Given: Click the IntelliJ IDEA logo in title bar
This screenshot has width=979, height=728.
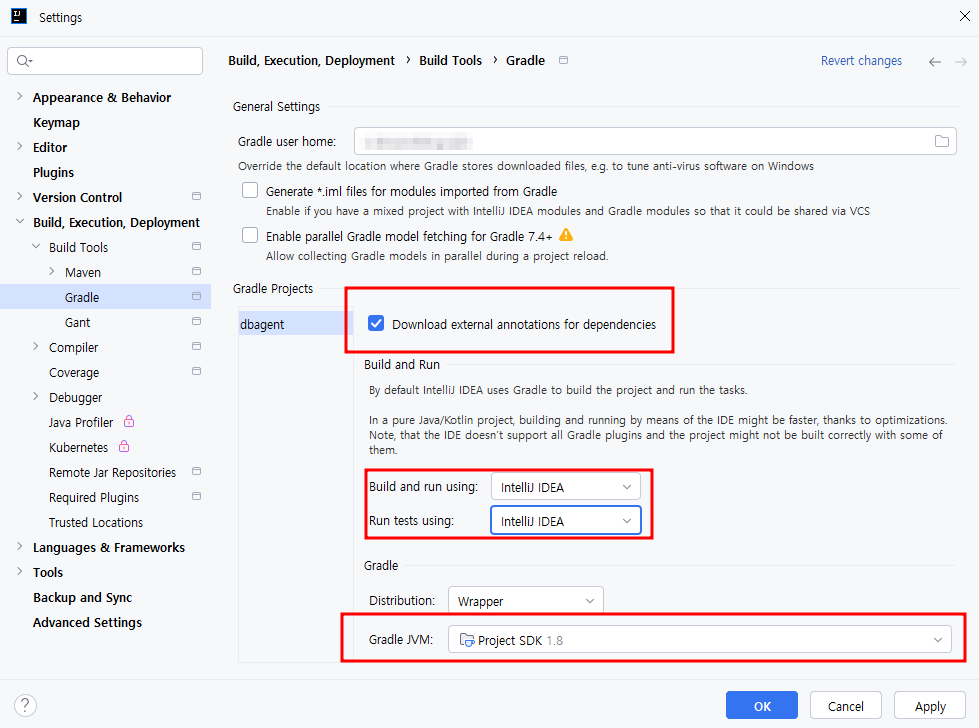Looking at the screenshot, I should point(19,16).
